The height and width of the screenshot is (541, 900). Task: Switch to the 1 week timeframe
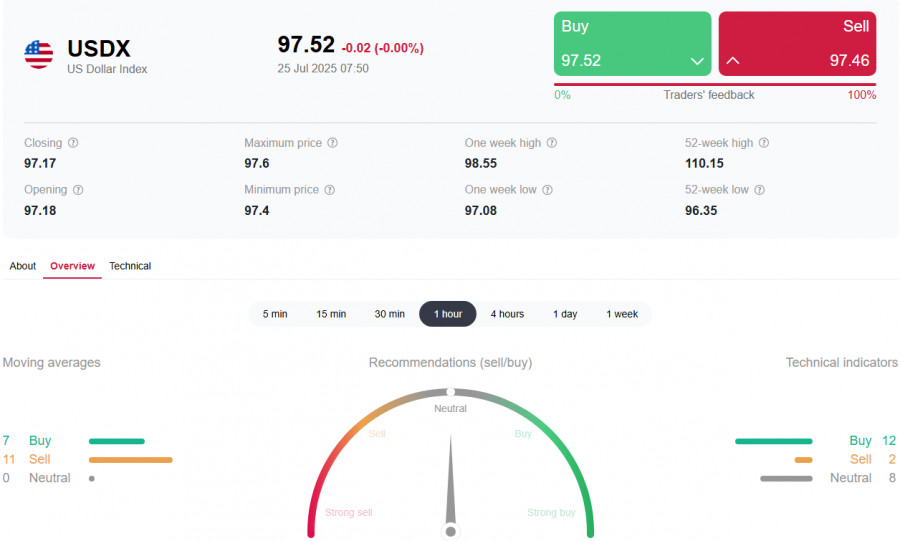(x=622, y=314)
